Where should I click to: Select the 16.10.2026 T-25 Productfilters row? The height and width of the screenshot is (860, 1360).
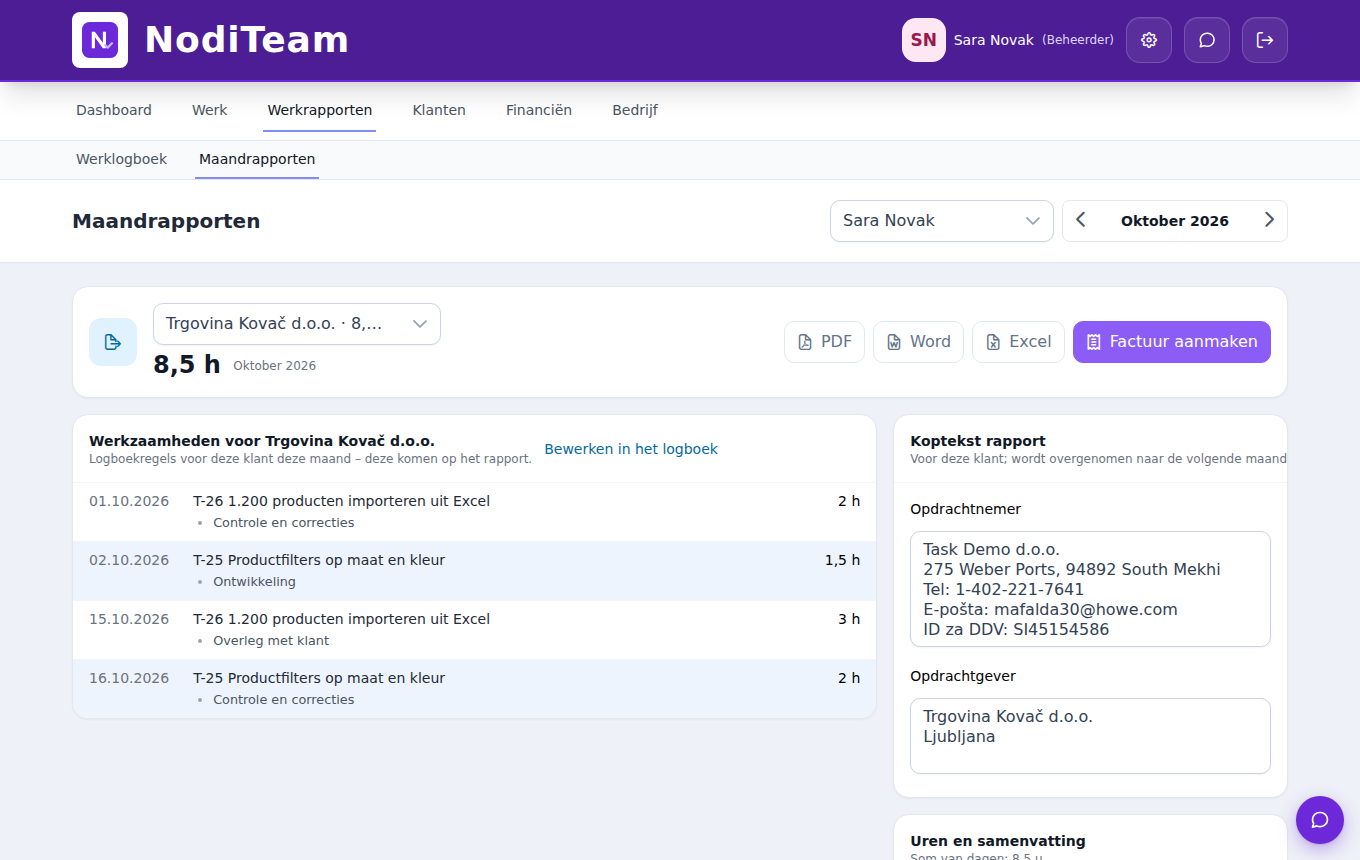pos(475,689)
